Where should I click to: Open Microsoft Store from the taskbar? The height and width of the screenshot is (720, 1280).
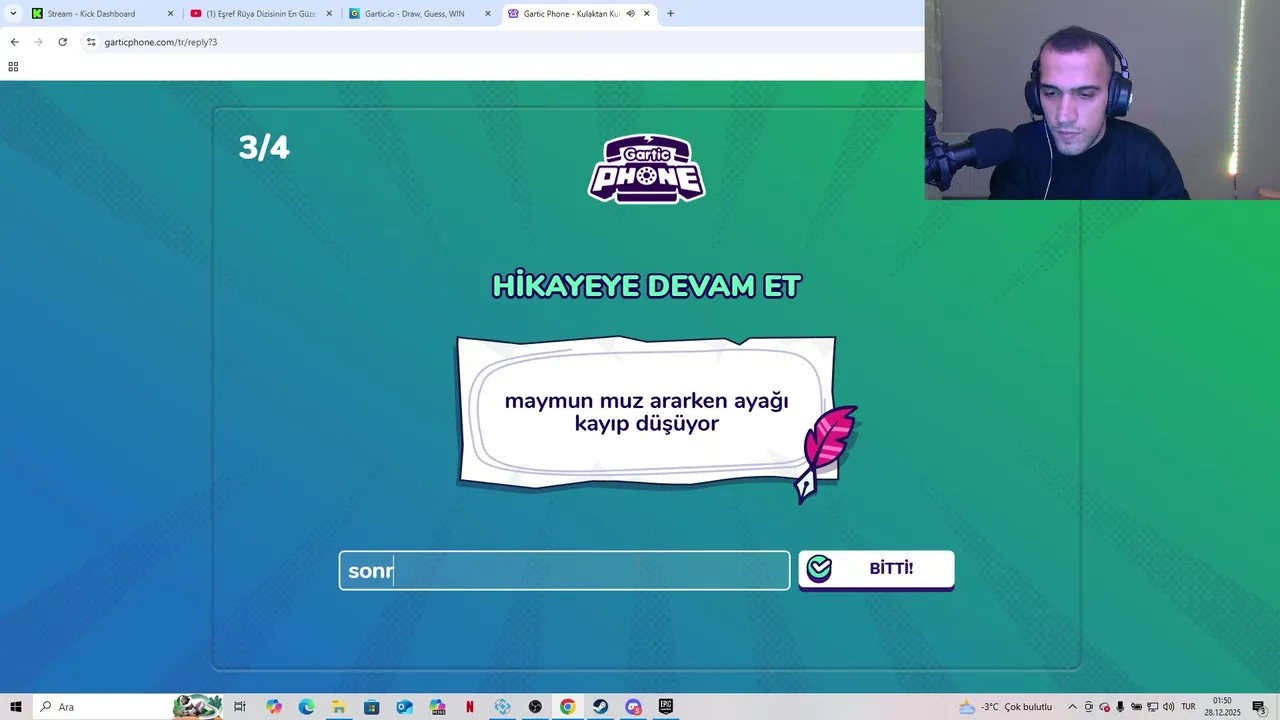[371, 707]
